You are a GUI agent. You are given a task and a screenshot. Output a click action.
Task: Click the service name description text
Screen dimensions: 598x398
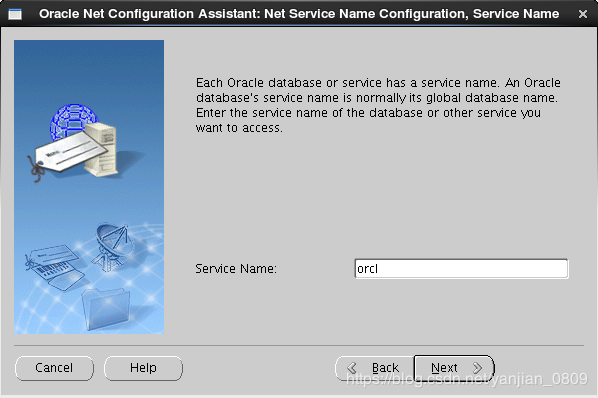[378, 105]
